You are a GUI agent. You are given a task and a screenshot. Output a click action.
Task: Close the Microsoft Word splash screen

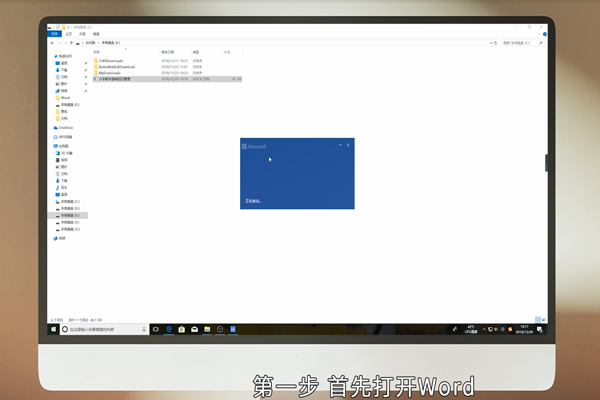pyautogui.click(x=348, y=145)
